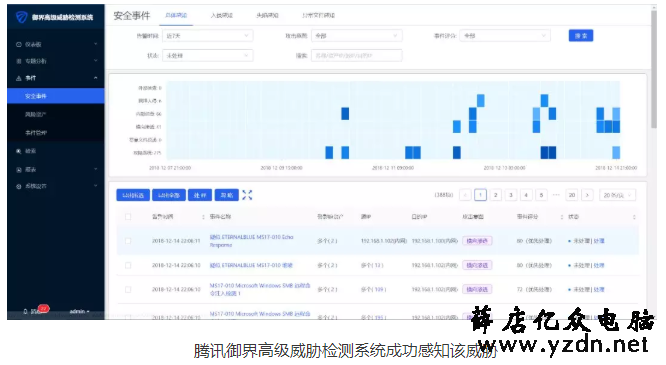Go to the next page with the right arrow
Screen dimensions: 666x365
pyautogui.click(x=587, y=195)
